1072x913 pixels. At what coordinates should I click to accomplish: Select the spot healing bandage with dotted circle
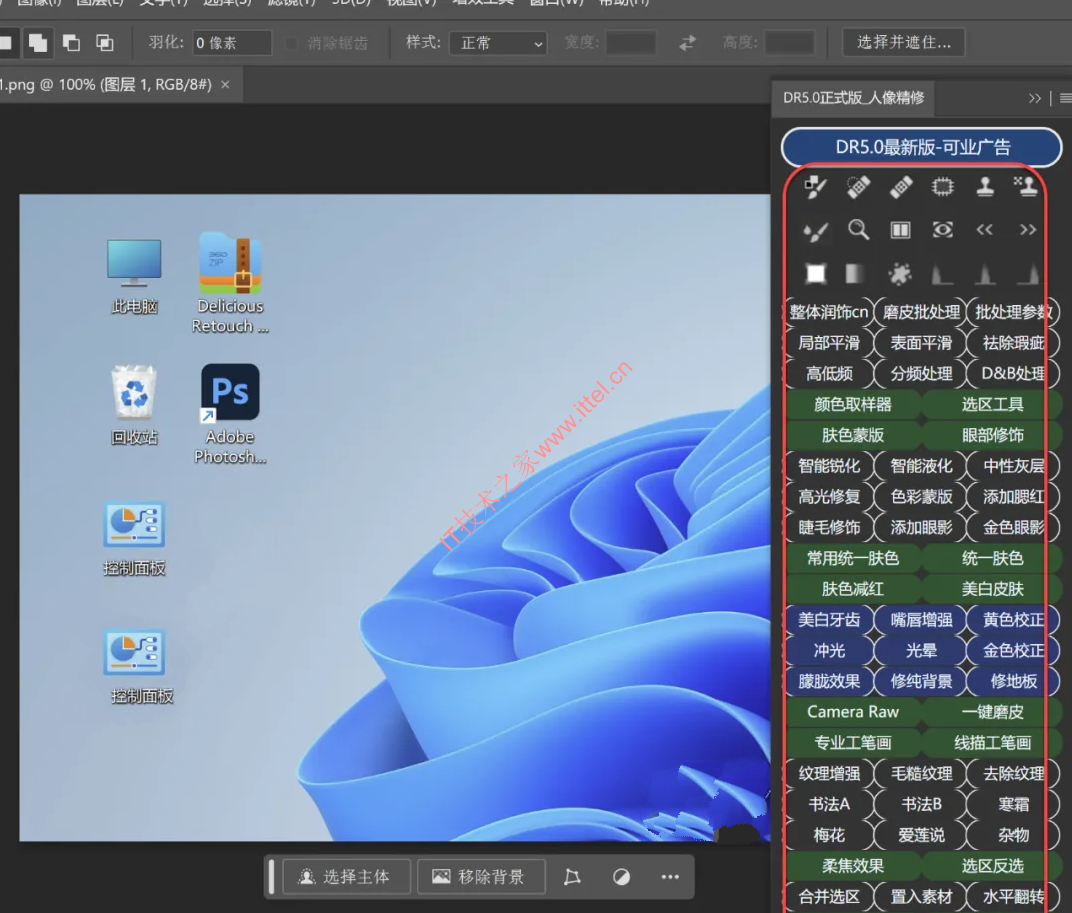pos(858,187)
